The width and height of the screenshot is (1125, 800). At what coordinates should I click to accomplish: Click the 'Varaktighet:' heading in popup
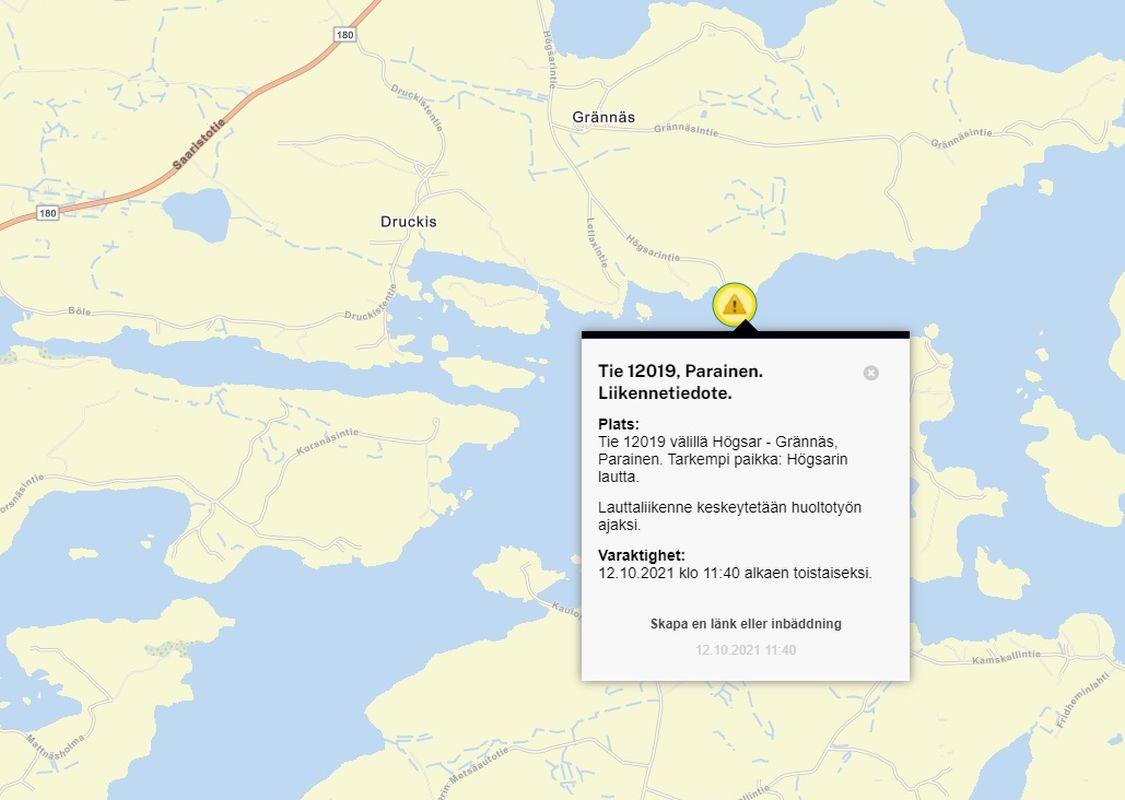point(641,555)
